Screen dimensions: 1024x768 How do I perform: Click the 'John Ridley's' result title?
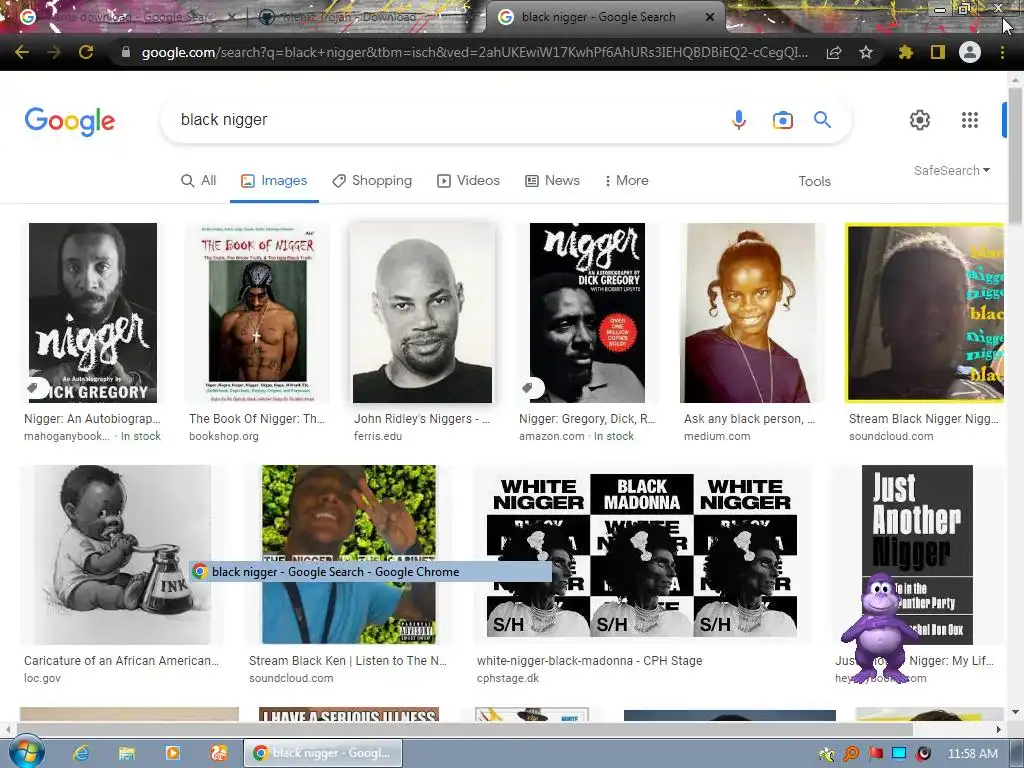click(x=422, y=419)
